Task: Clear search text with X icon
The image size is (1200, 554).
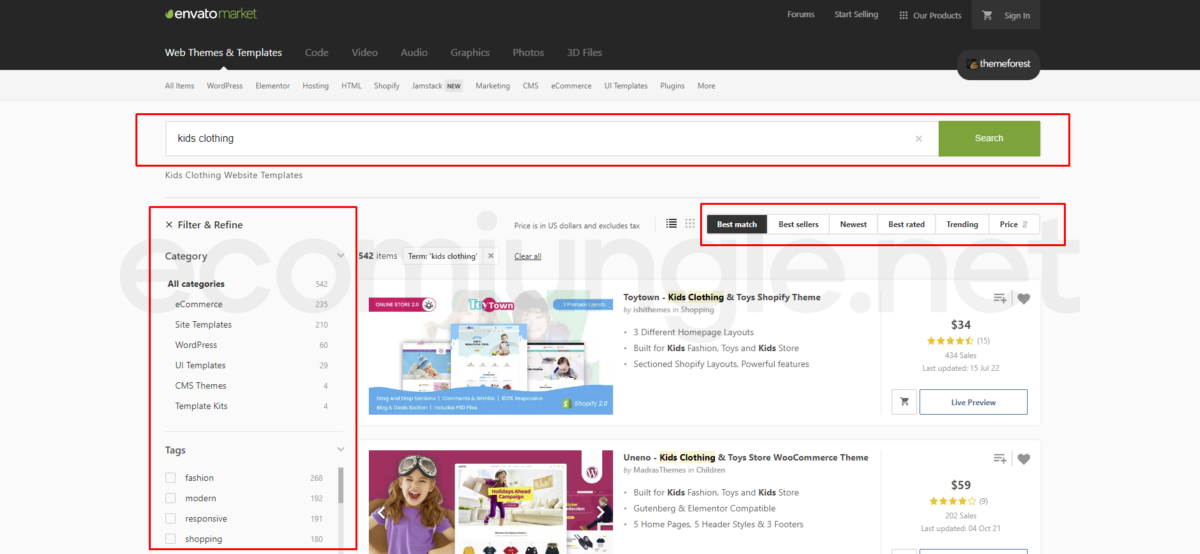Action: (x=919, y=139)
